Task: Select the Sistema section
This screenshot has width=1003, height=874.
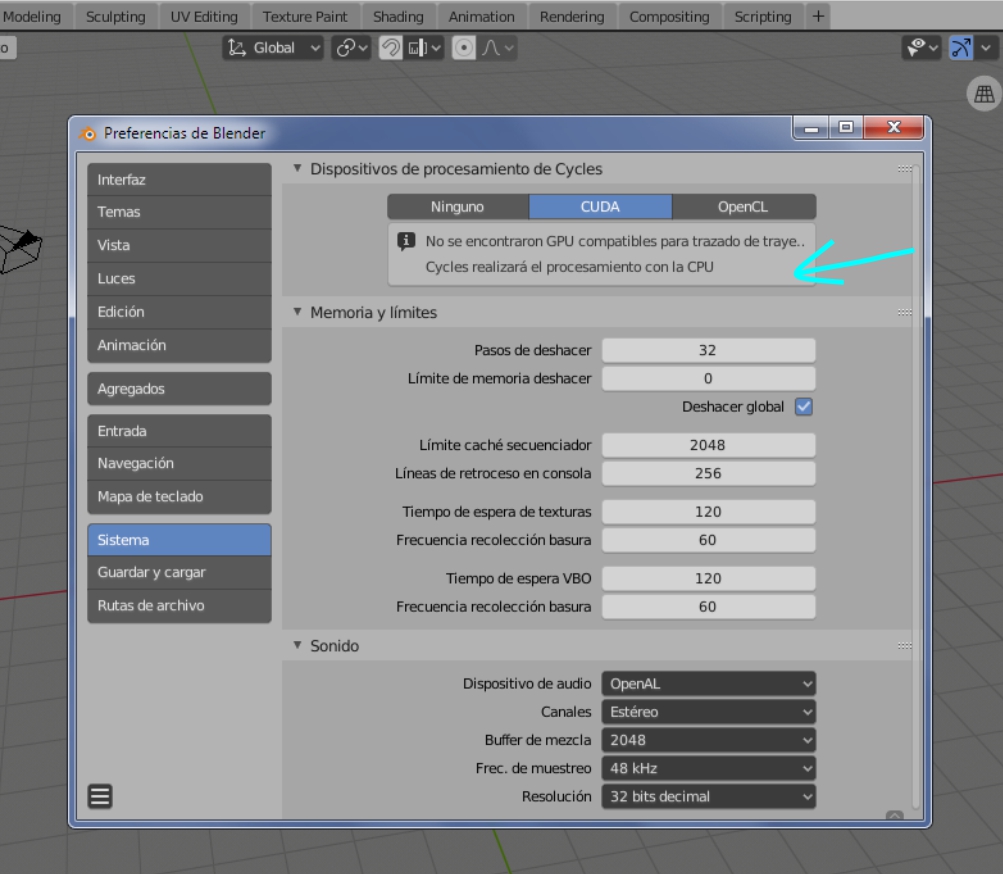Action: (x=179, y=540)
